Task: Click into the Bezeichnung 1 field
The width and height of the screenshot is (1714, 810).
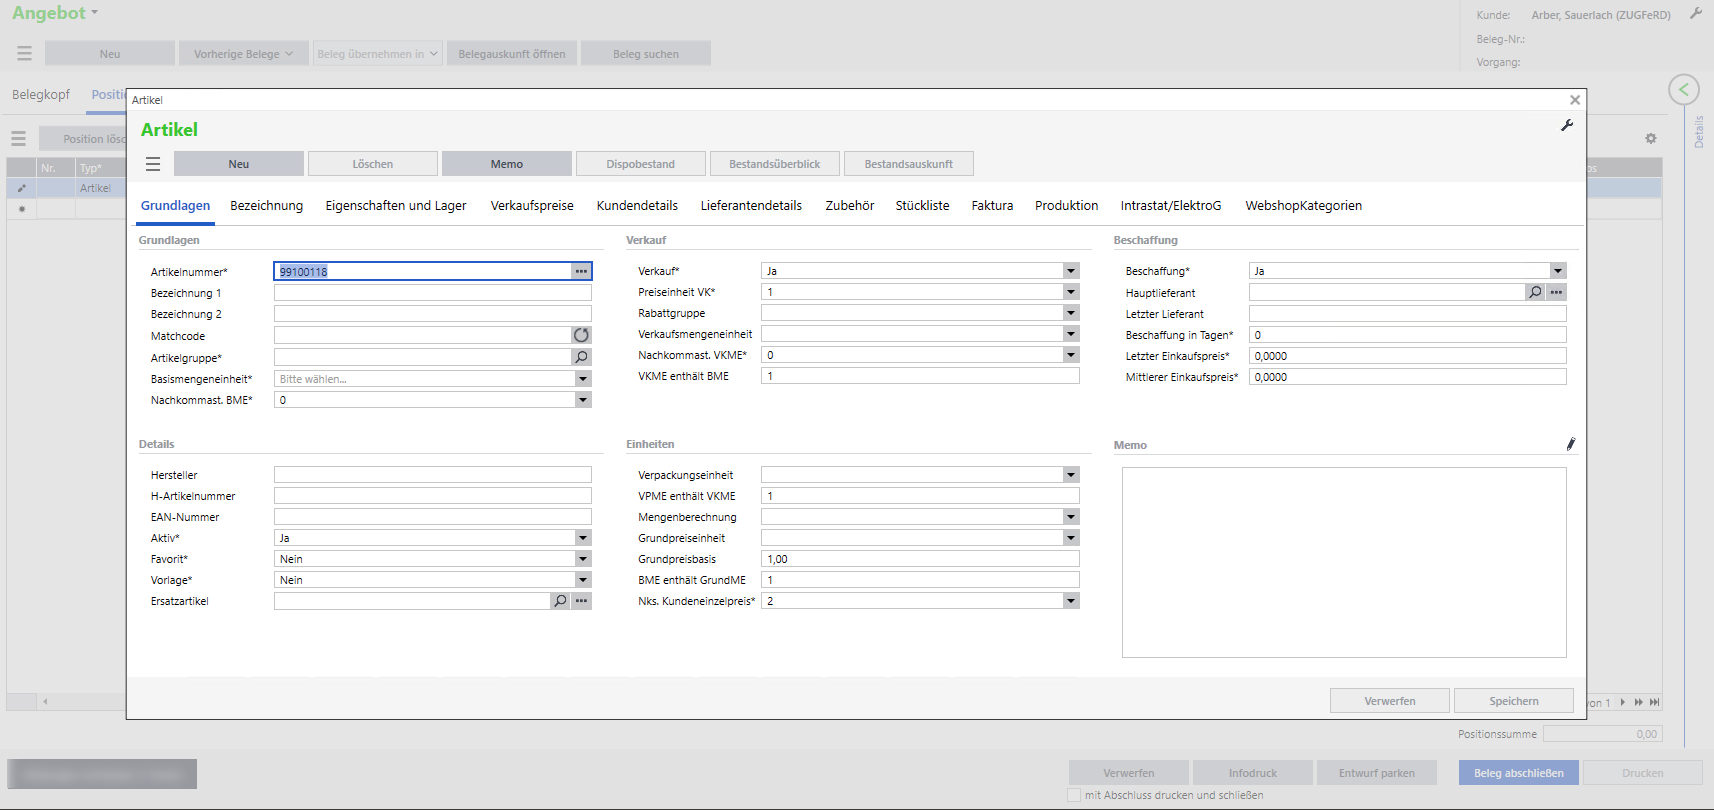Action: (433, 293)
